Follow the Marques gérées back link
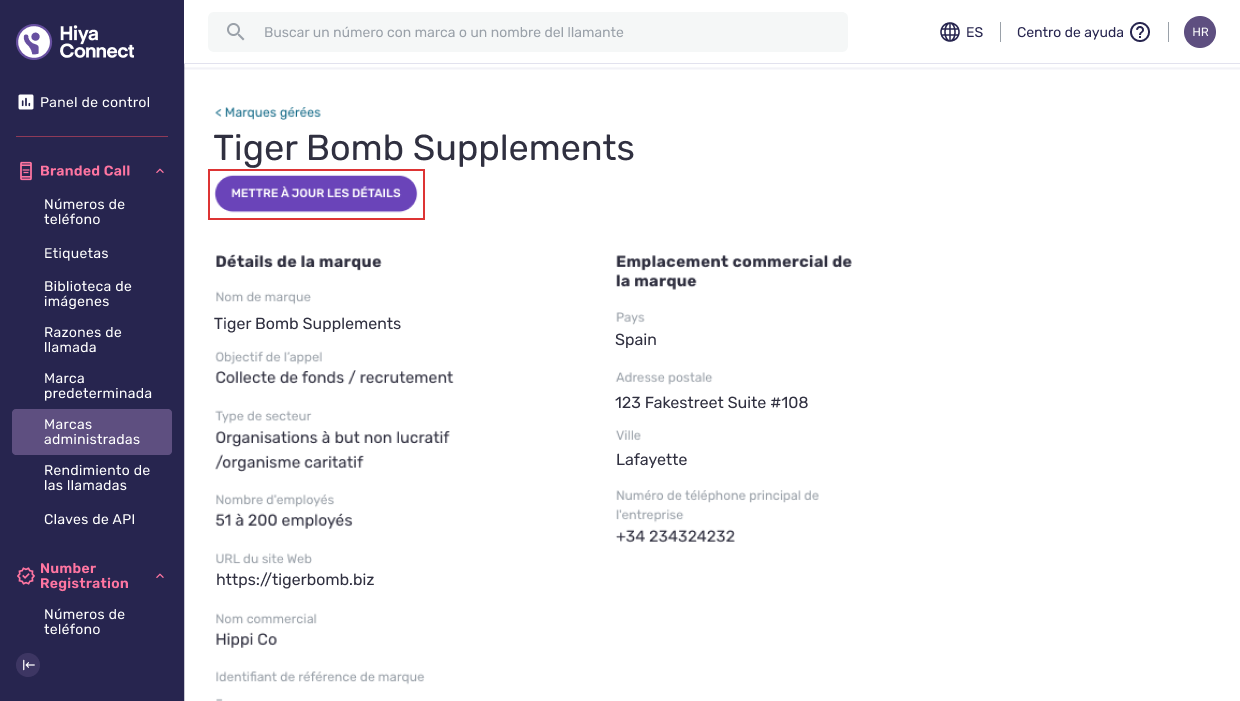Viewport: 1240px width, 701px height. point(268,112)
